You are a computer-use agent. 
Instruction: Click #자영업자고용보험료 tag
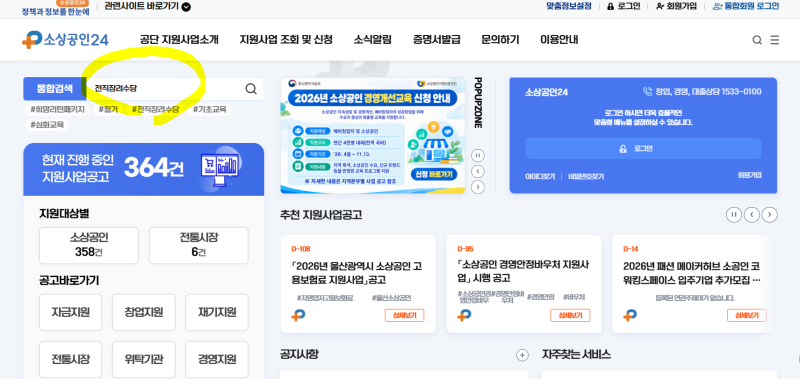coord(325,298)
